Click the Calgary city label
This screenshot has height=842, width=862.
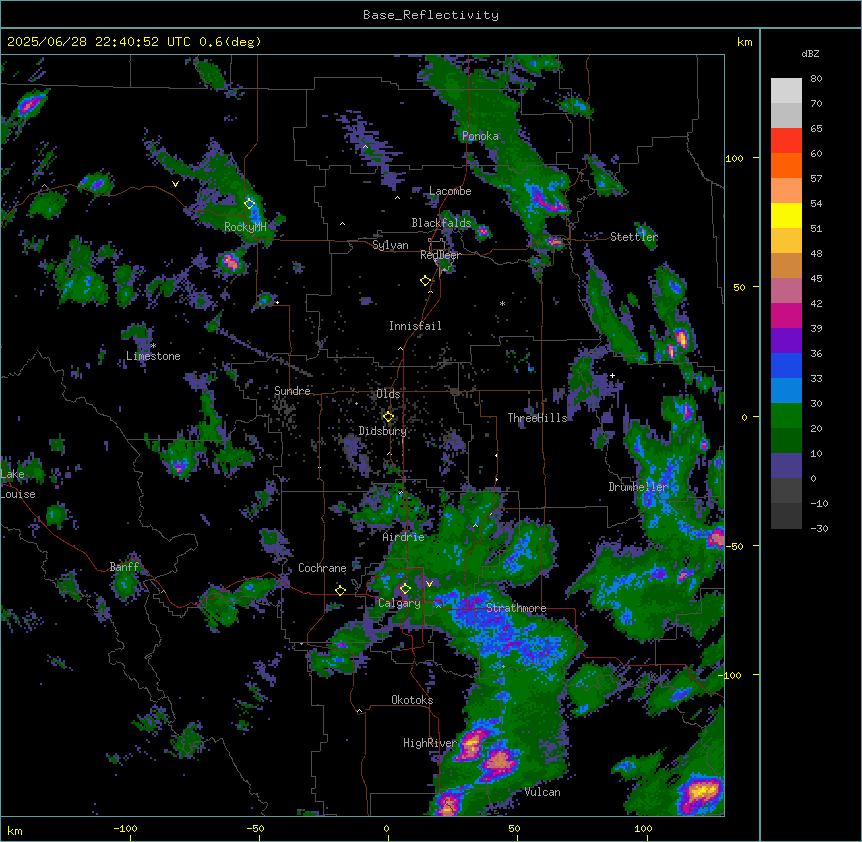(399, 603)
